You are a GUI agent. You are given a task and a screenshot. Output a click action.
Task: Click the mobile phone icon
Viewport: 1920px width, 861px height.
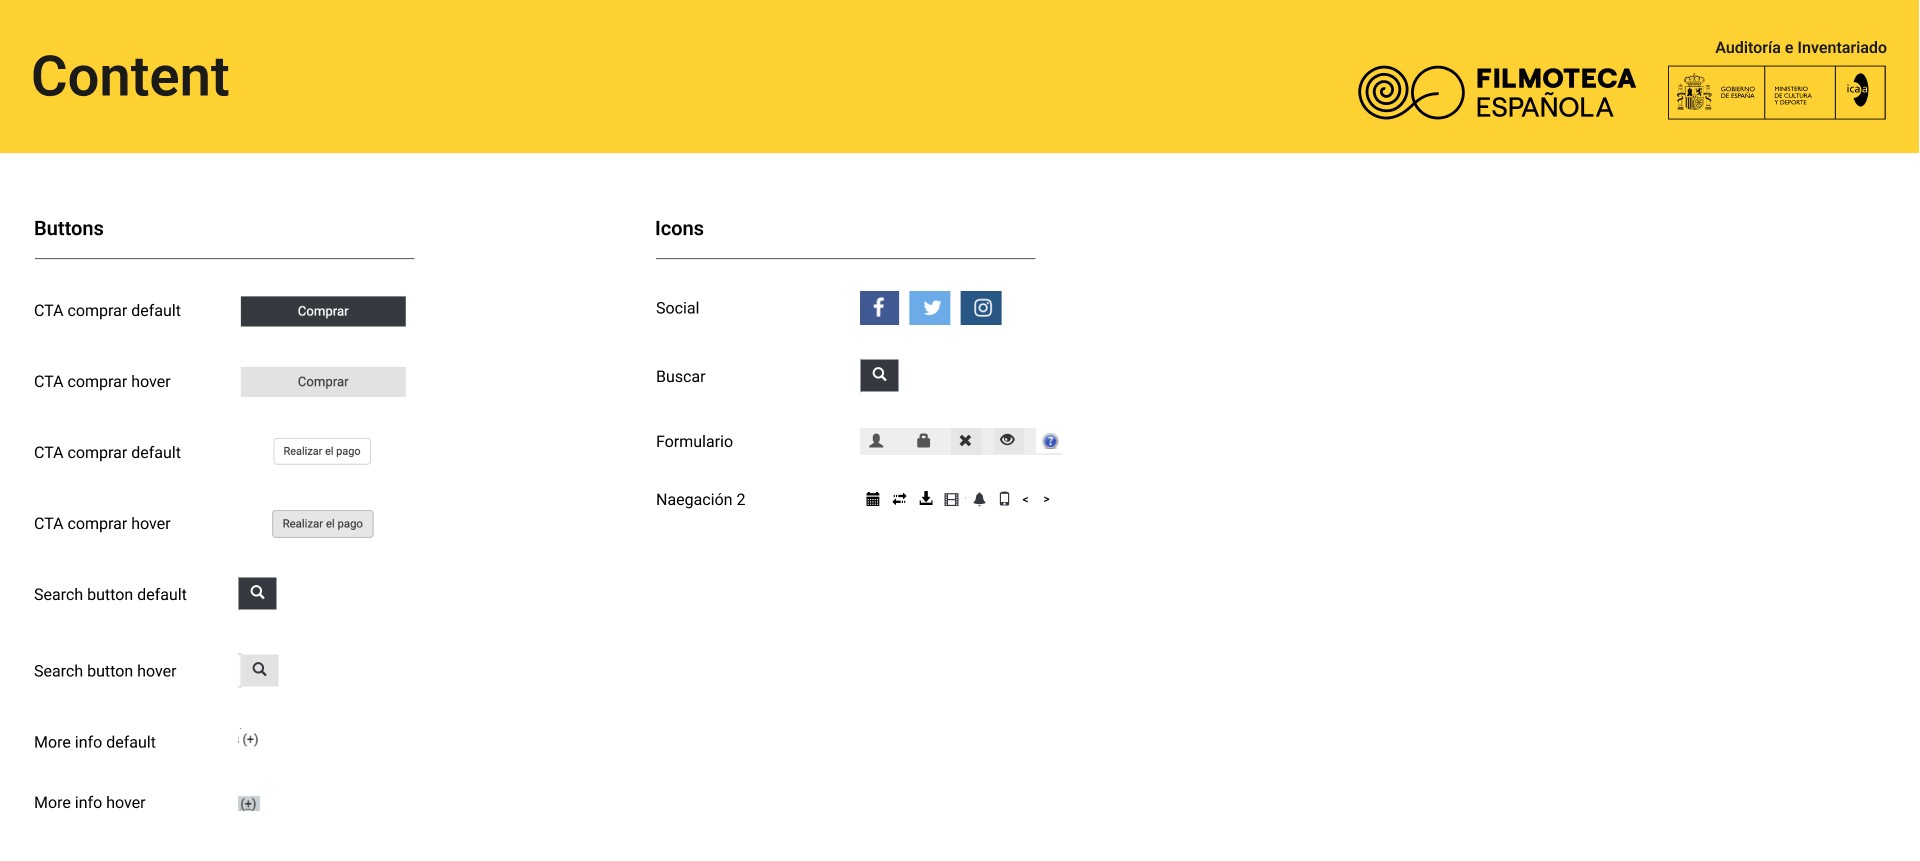click(x=1004, y=499)
